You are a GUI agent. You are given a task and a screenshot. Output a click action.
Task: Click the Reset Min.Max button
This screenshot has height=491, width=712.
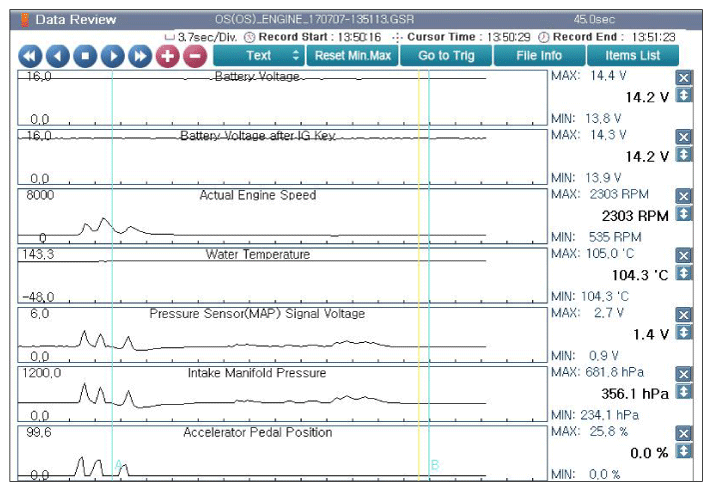point(353,56)
